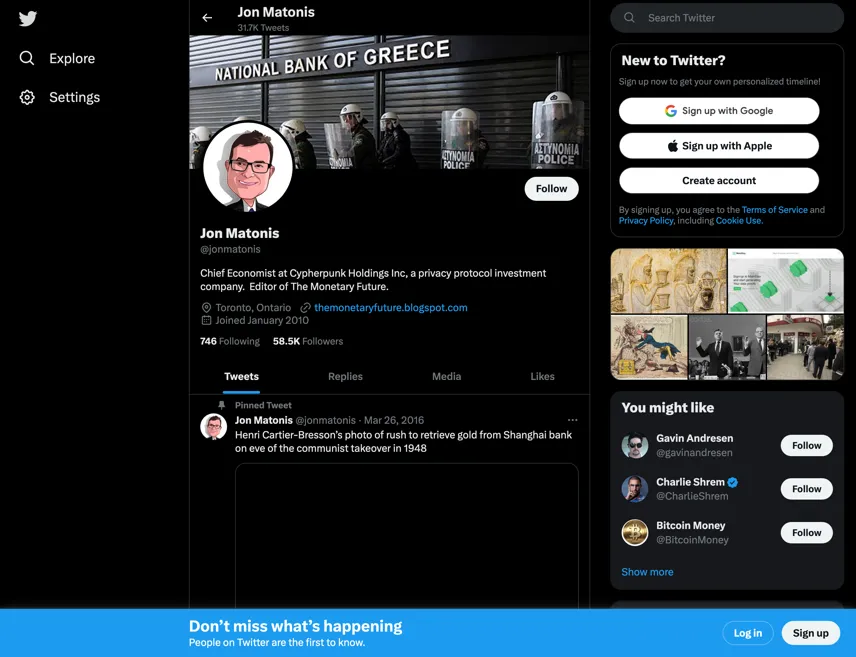856x657 pixels.
Task: Click Gavin Andresen name
Action: tap(694, 438)
